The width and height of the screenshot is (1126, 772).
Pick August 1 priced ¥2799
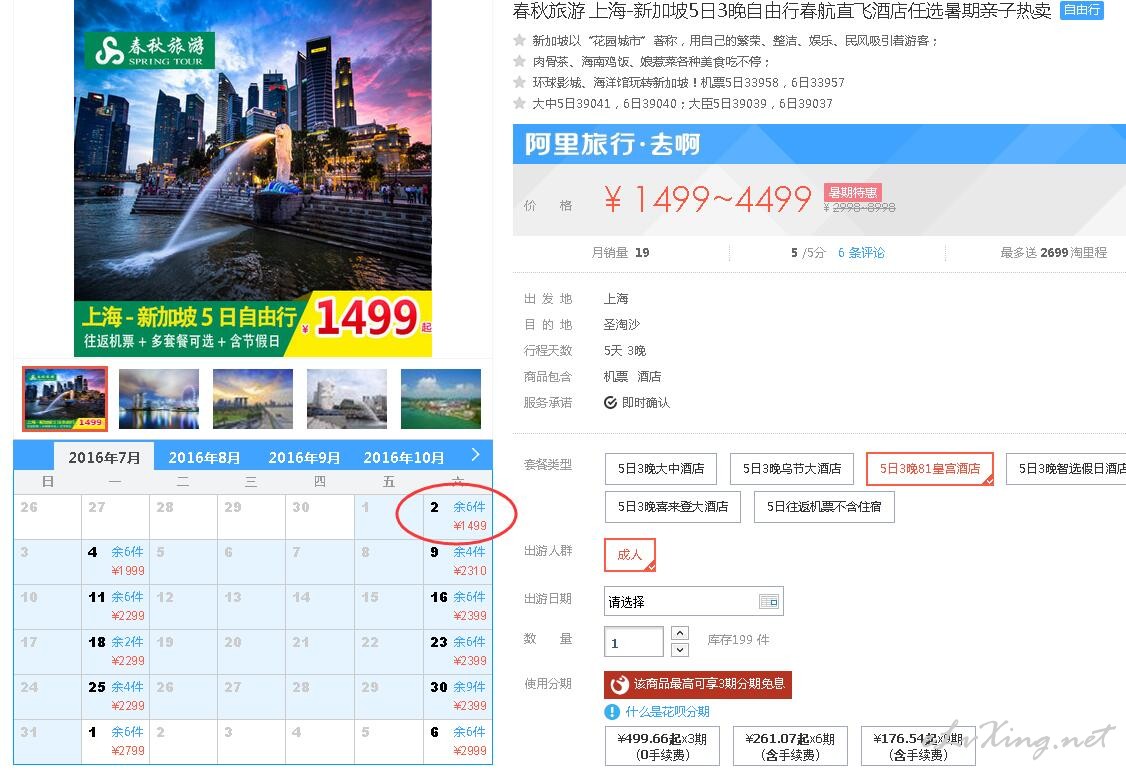click(x=115, y=741)
